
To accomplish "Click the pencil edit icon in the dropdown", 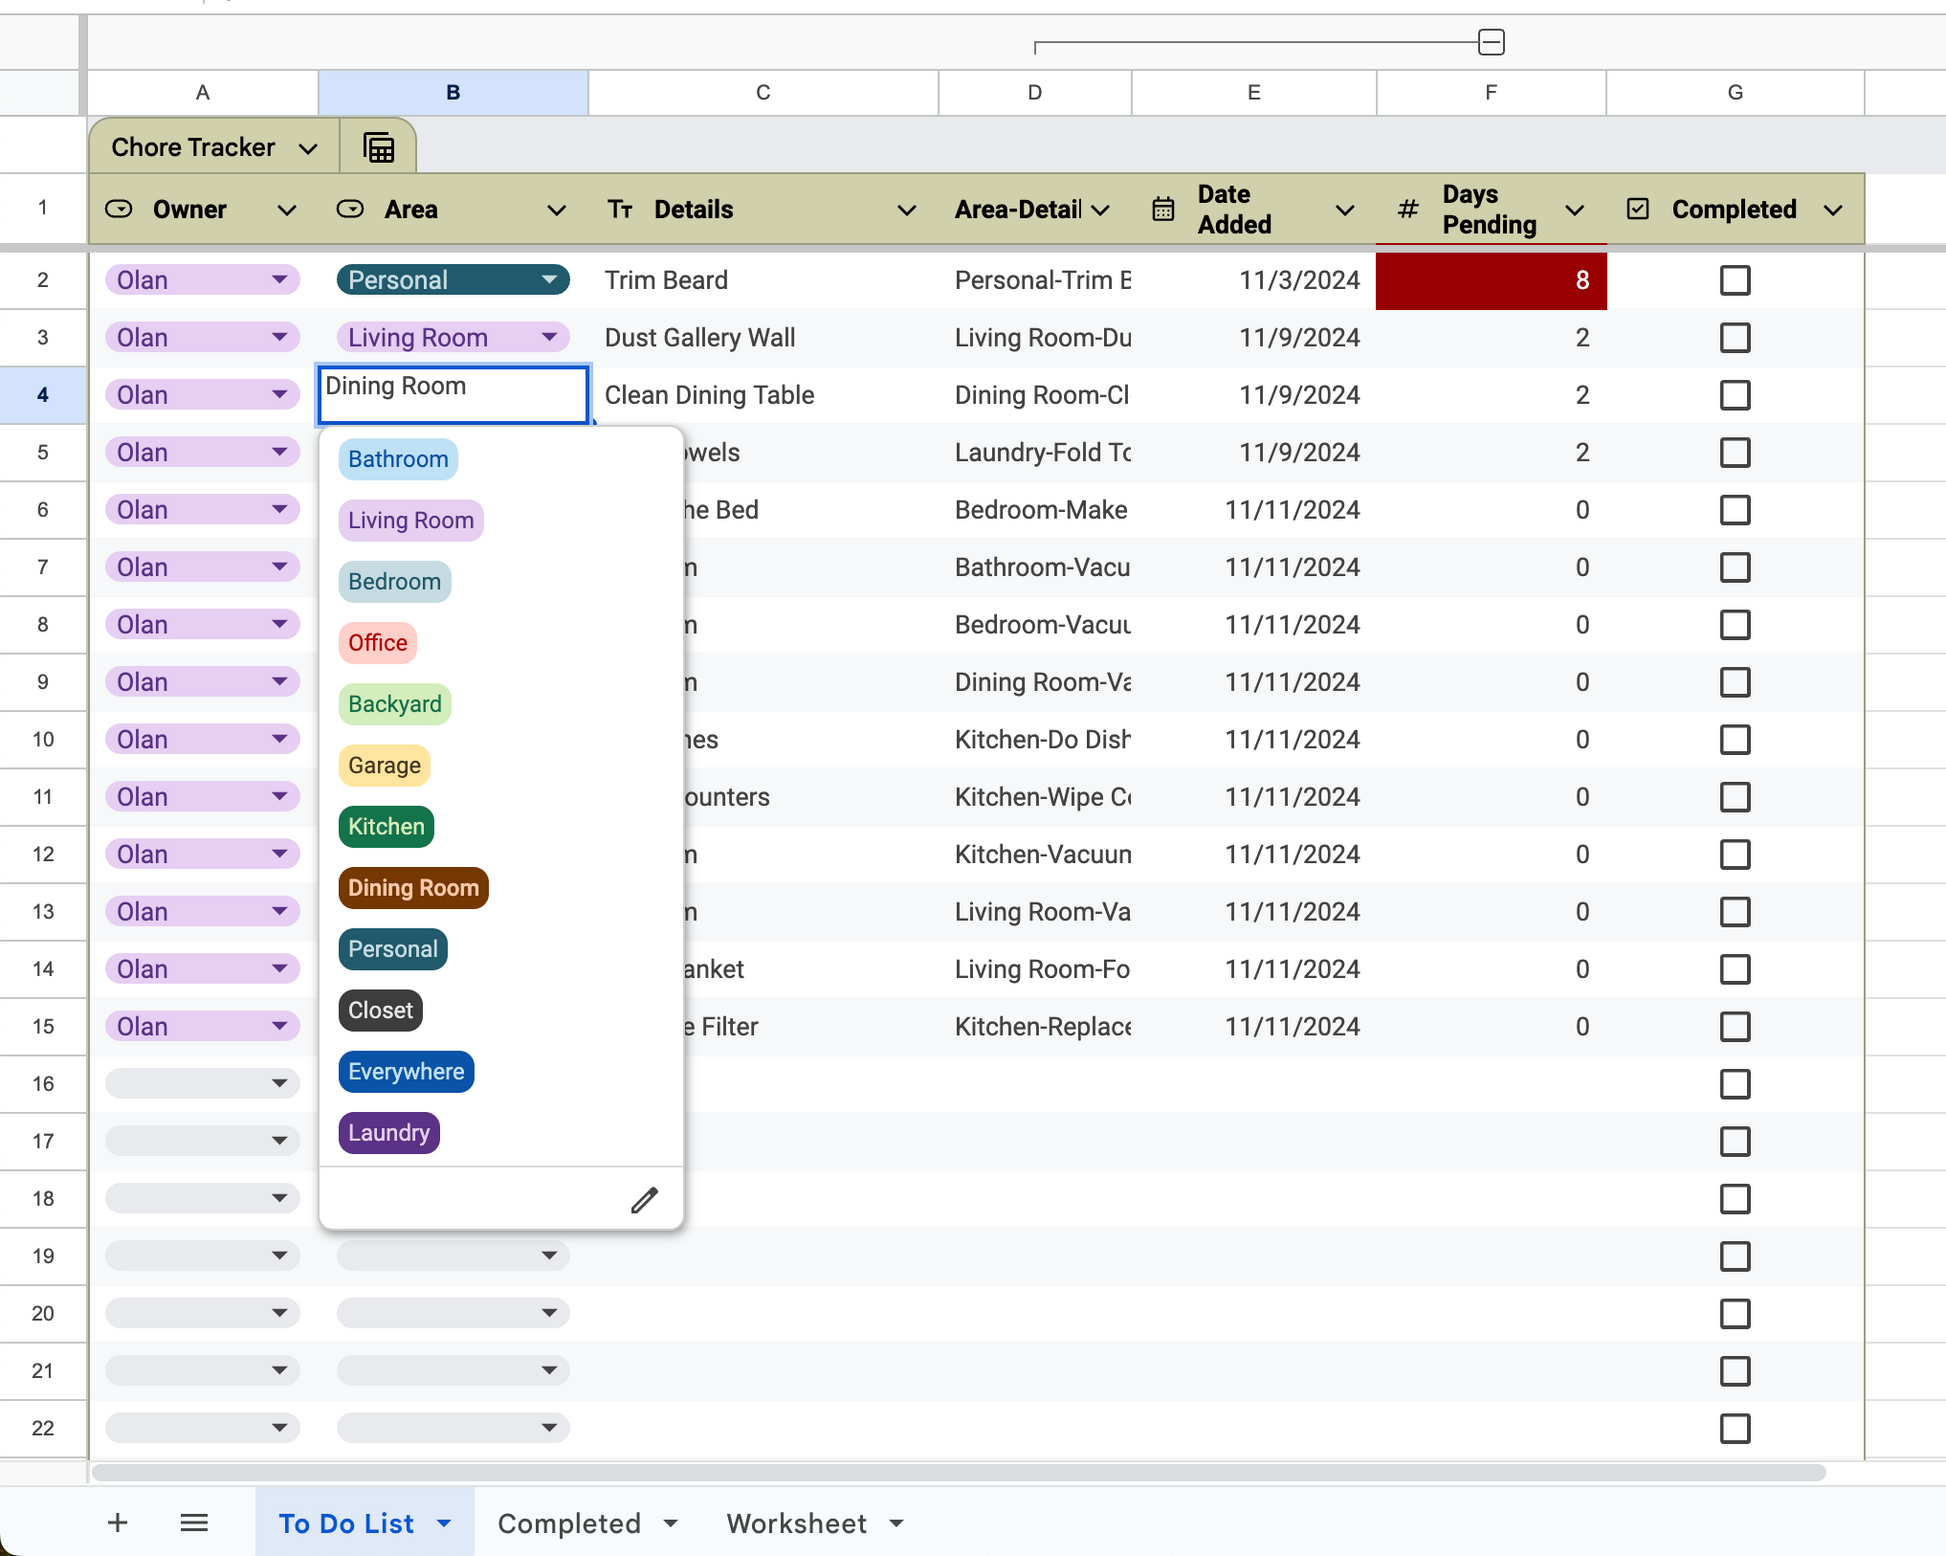I will pos(644,1200).
